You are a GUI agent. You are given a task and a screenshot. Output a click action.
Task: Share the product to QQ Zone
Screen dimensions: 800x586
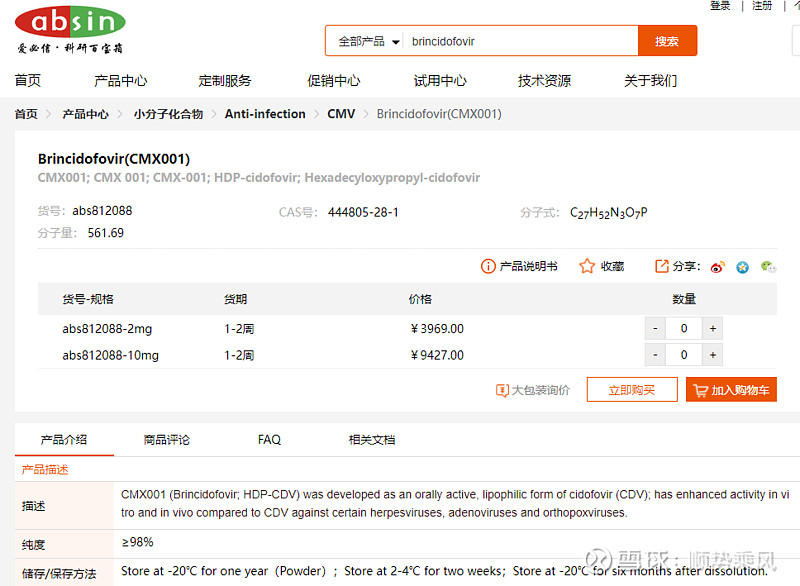coord(742,267)
